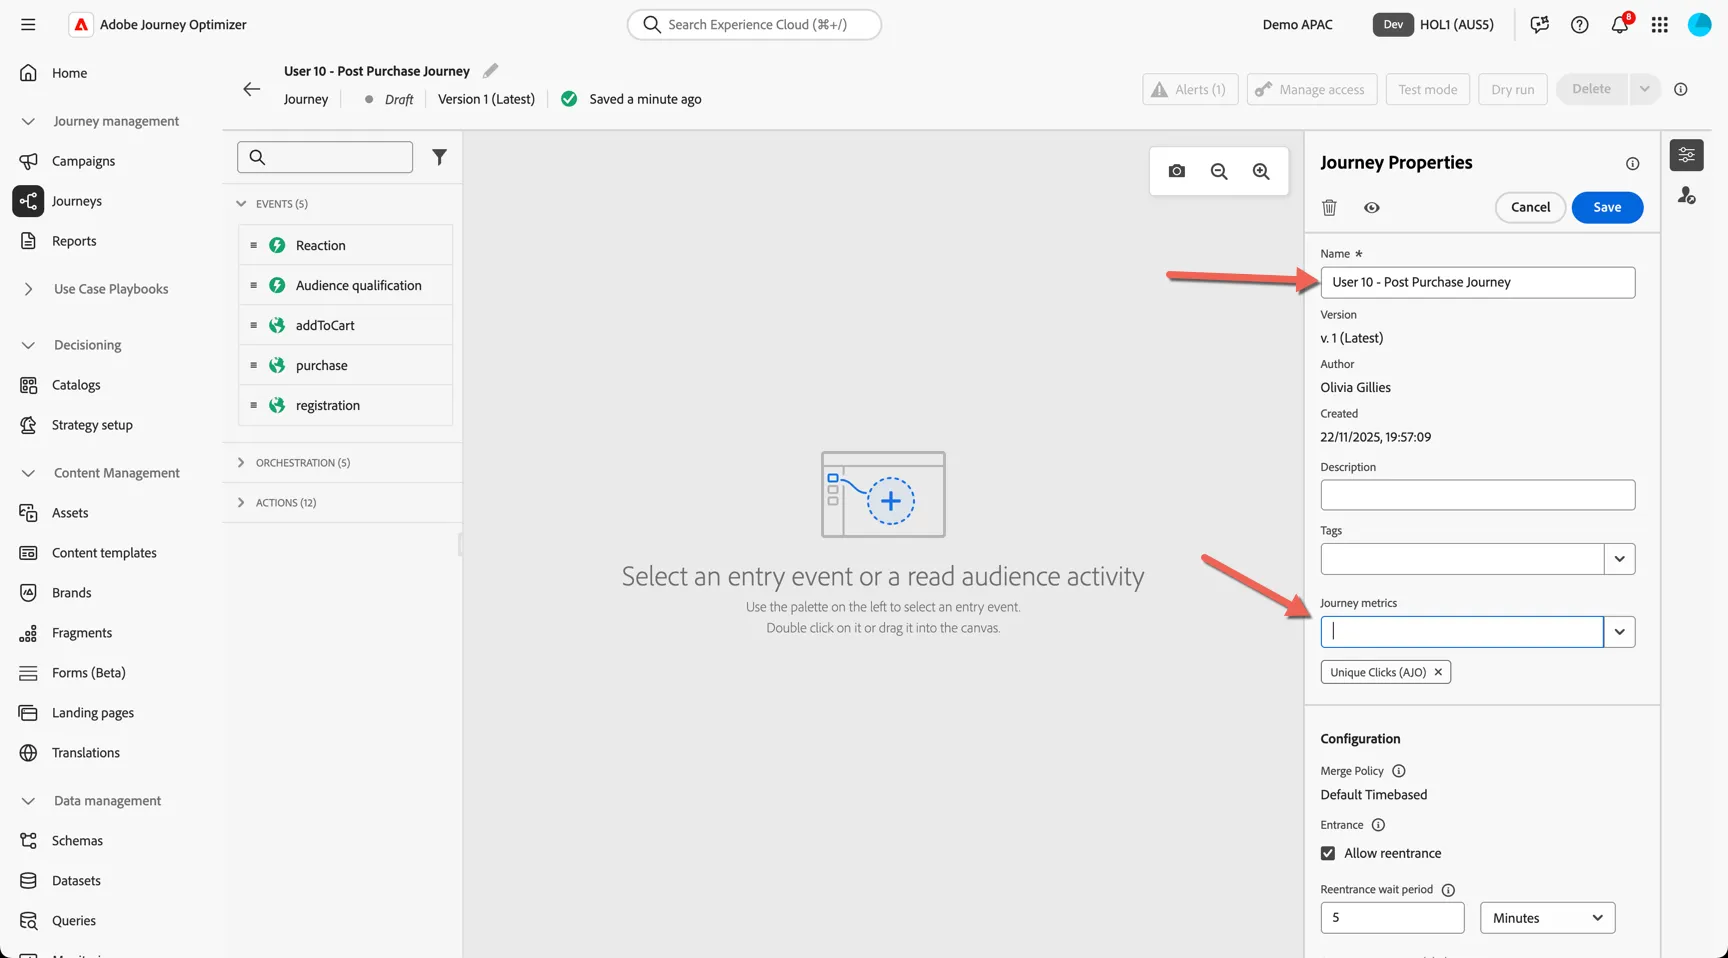Viewport: 1728px width, 958px height.
Task: Open Campaigns in the sidebar
Action: tap(83, 161)
